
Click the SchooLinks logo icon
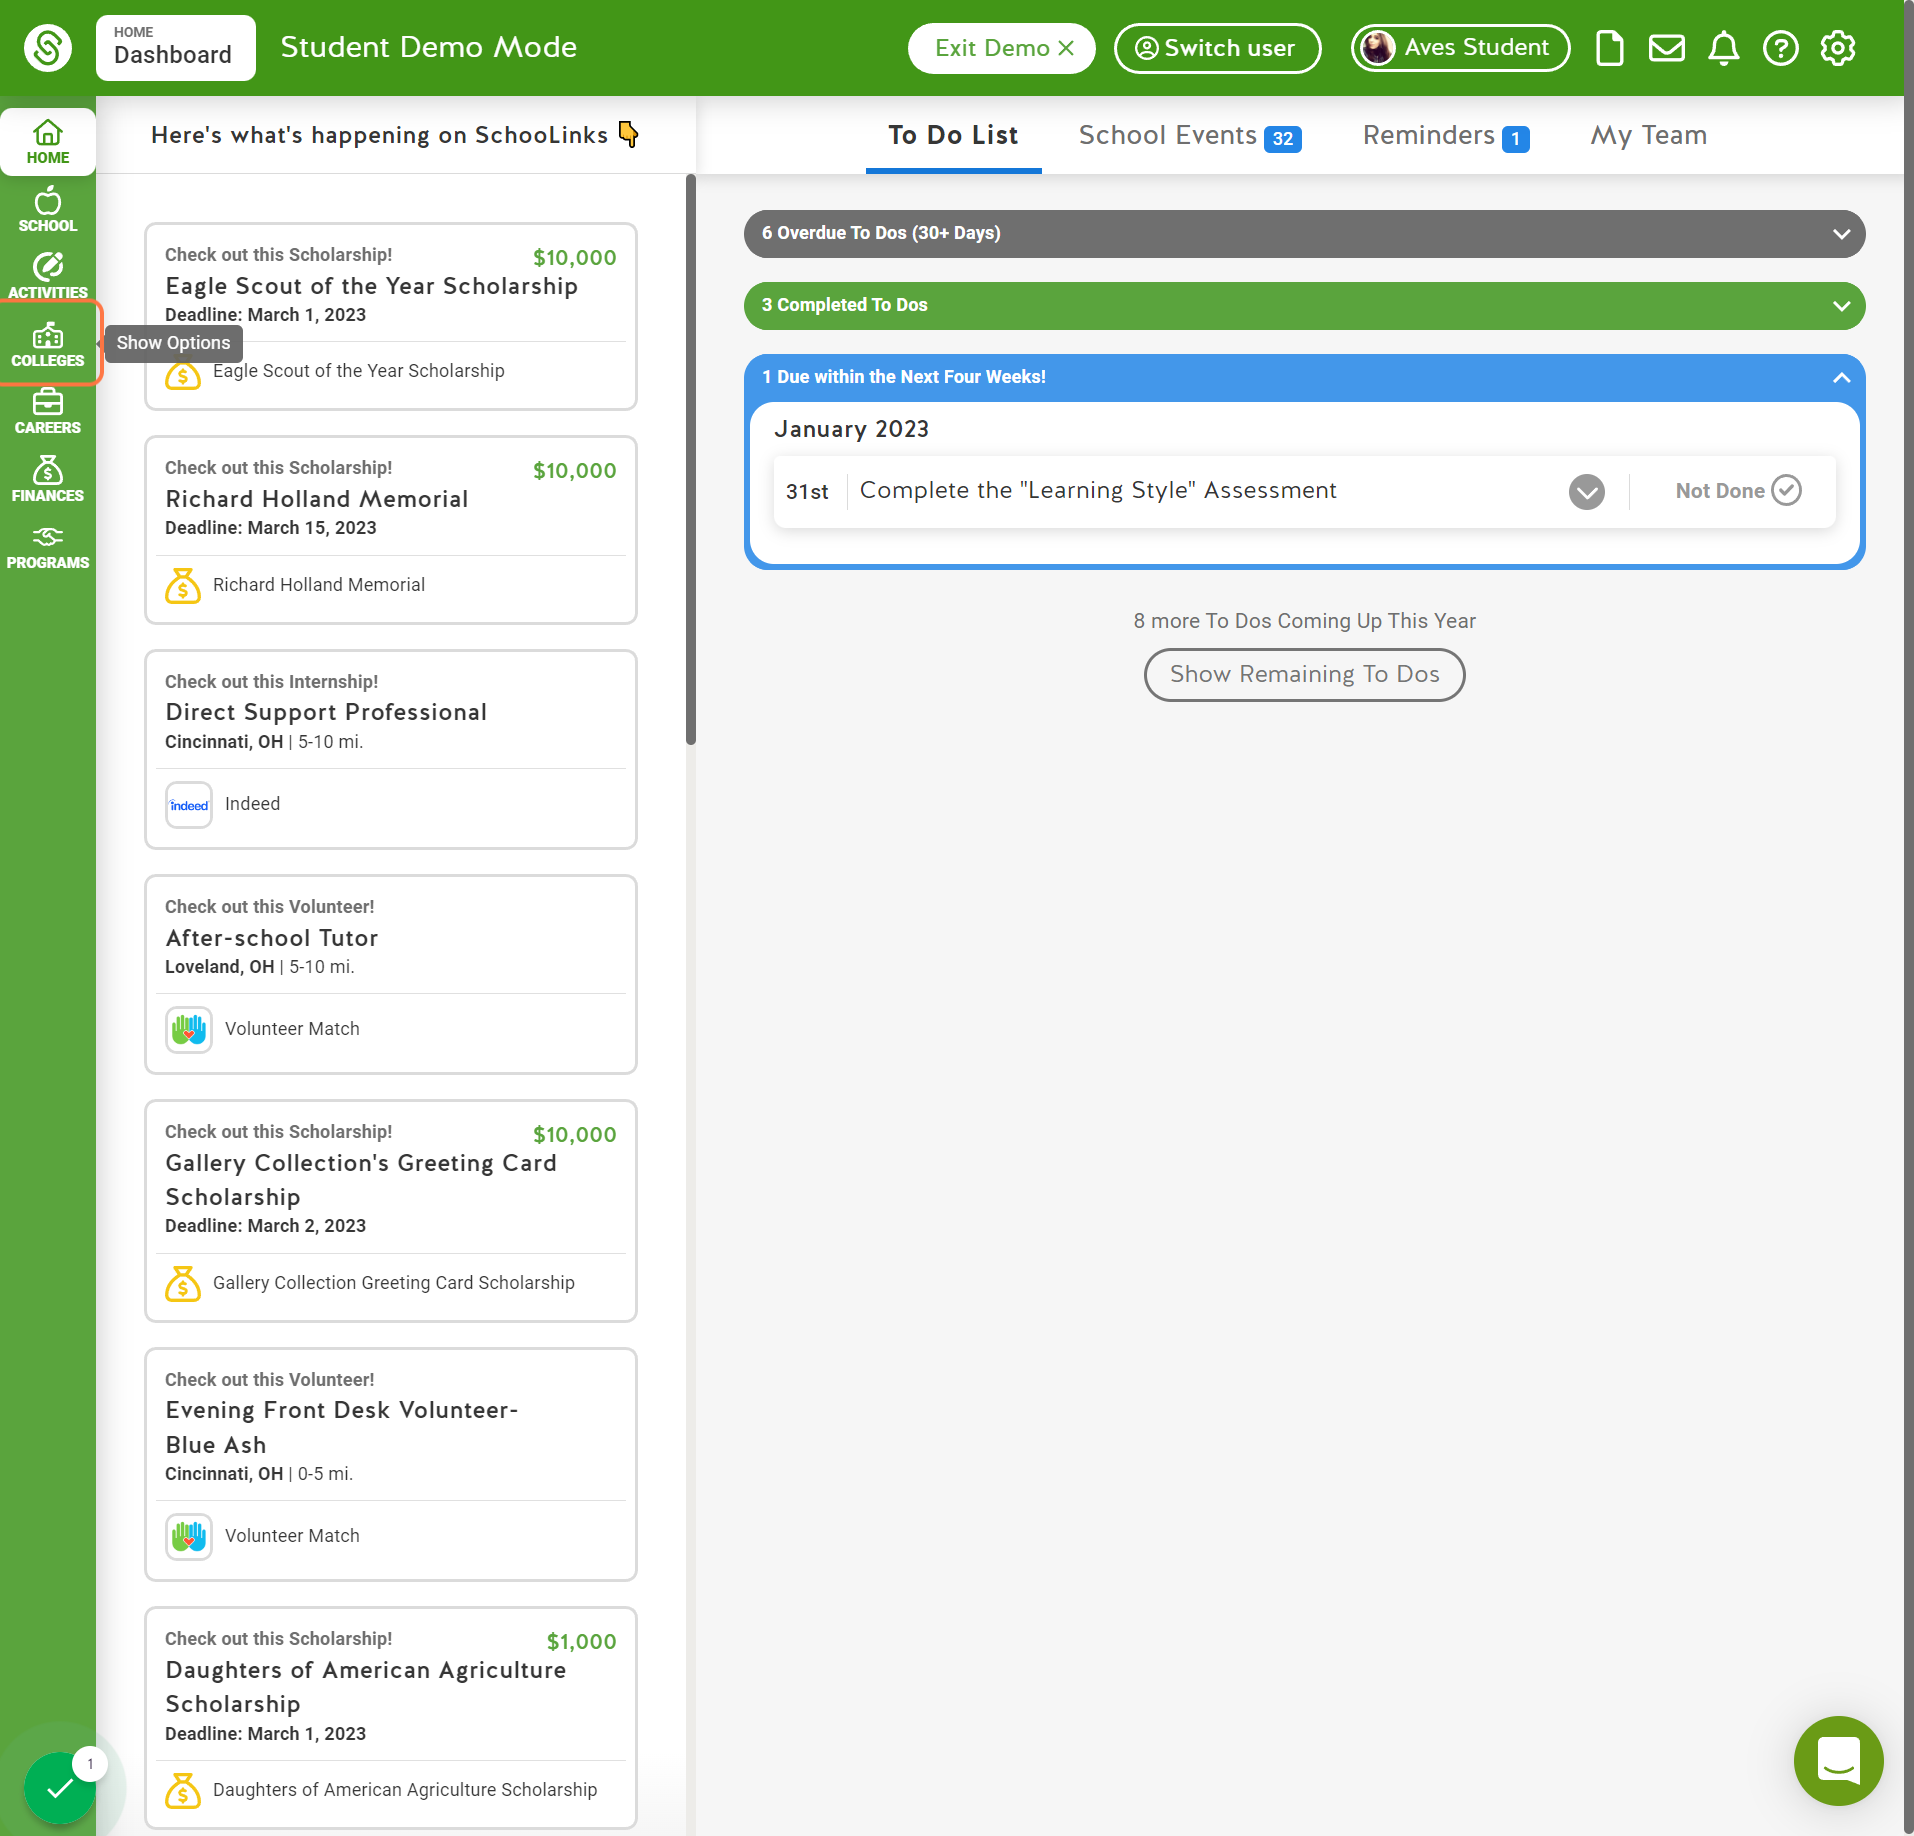(x=48, y=47)
